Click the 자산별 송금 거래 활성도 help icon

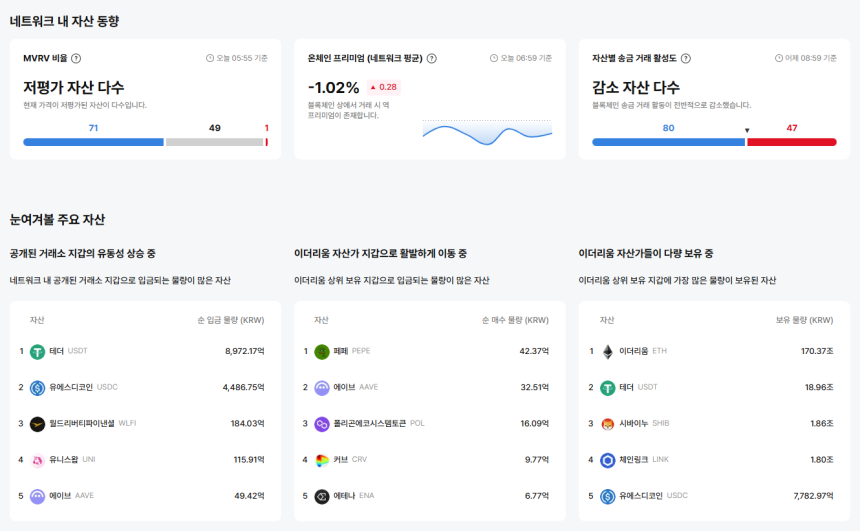686,58
